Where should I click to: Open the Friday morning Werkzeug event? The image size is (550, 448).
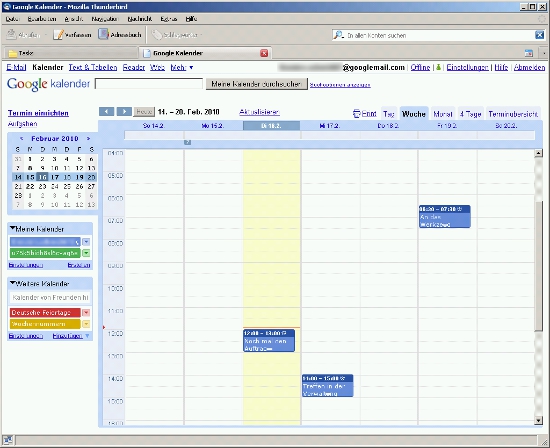coord(444,216)
